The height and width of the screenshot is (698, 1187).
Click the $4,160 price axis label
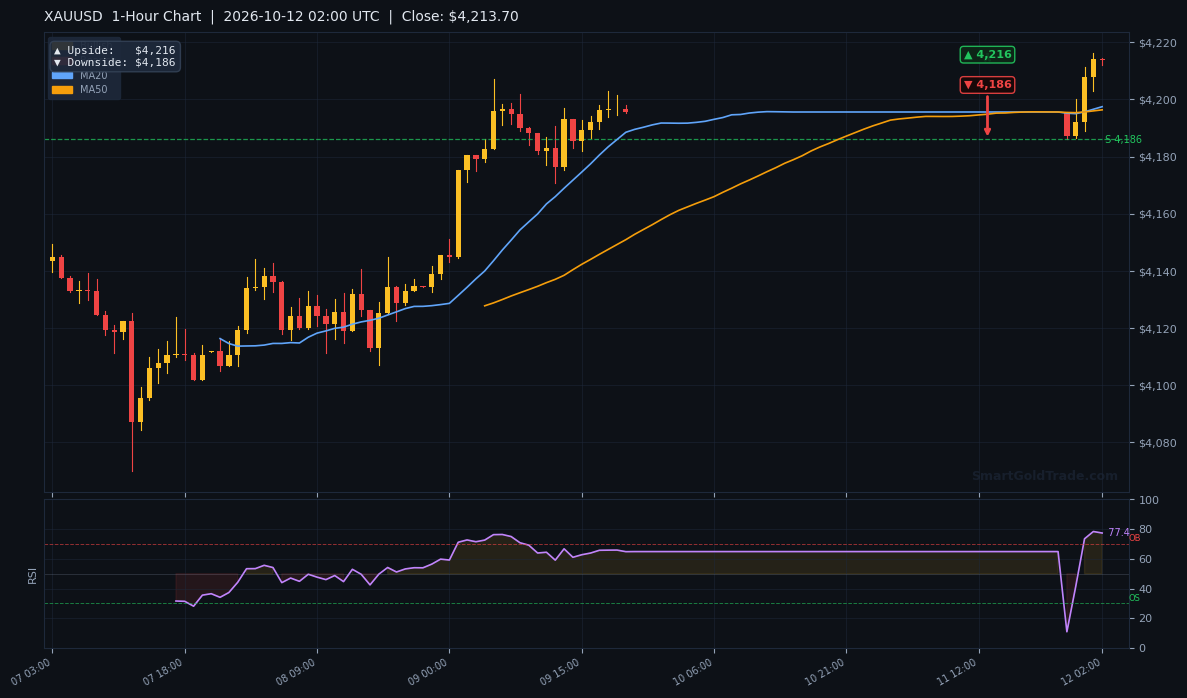coord(1157,214)
